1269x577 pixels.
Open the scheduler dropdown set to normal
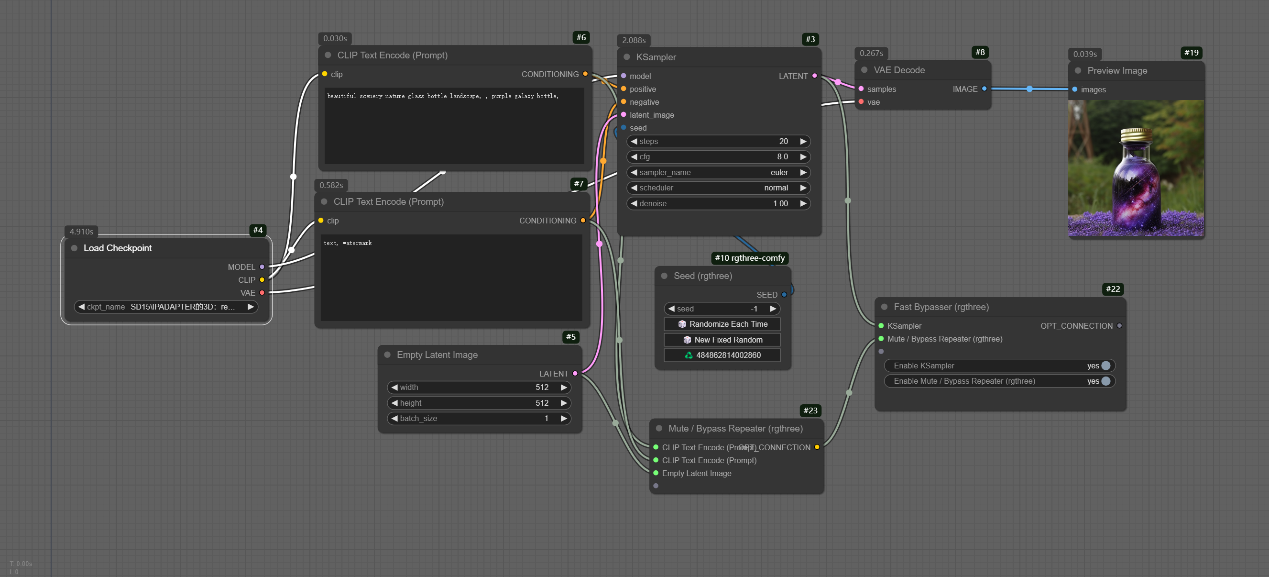pyautogui.click(x=718, y=188)
